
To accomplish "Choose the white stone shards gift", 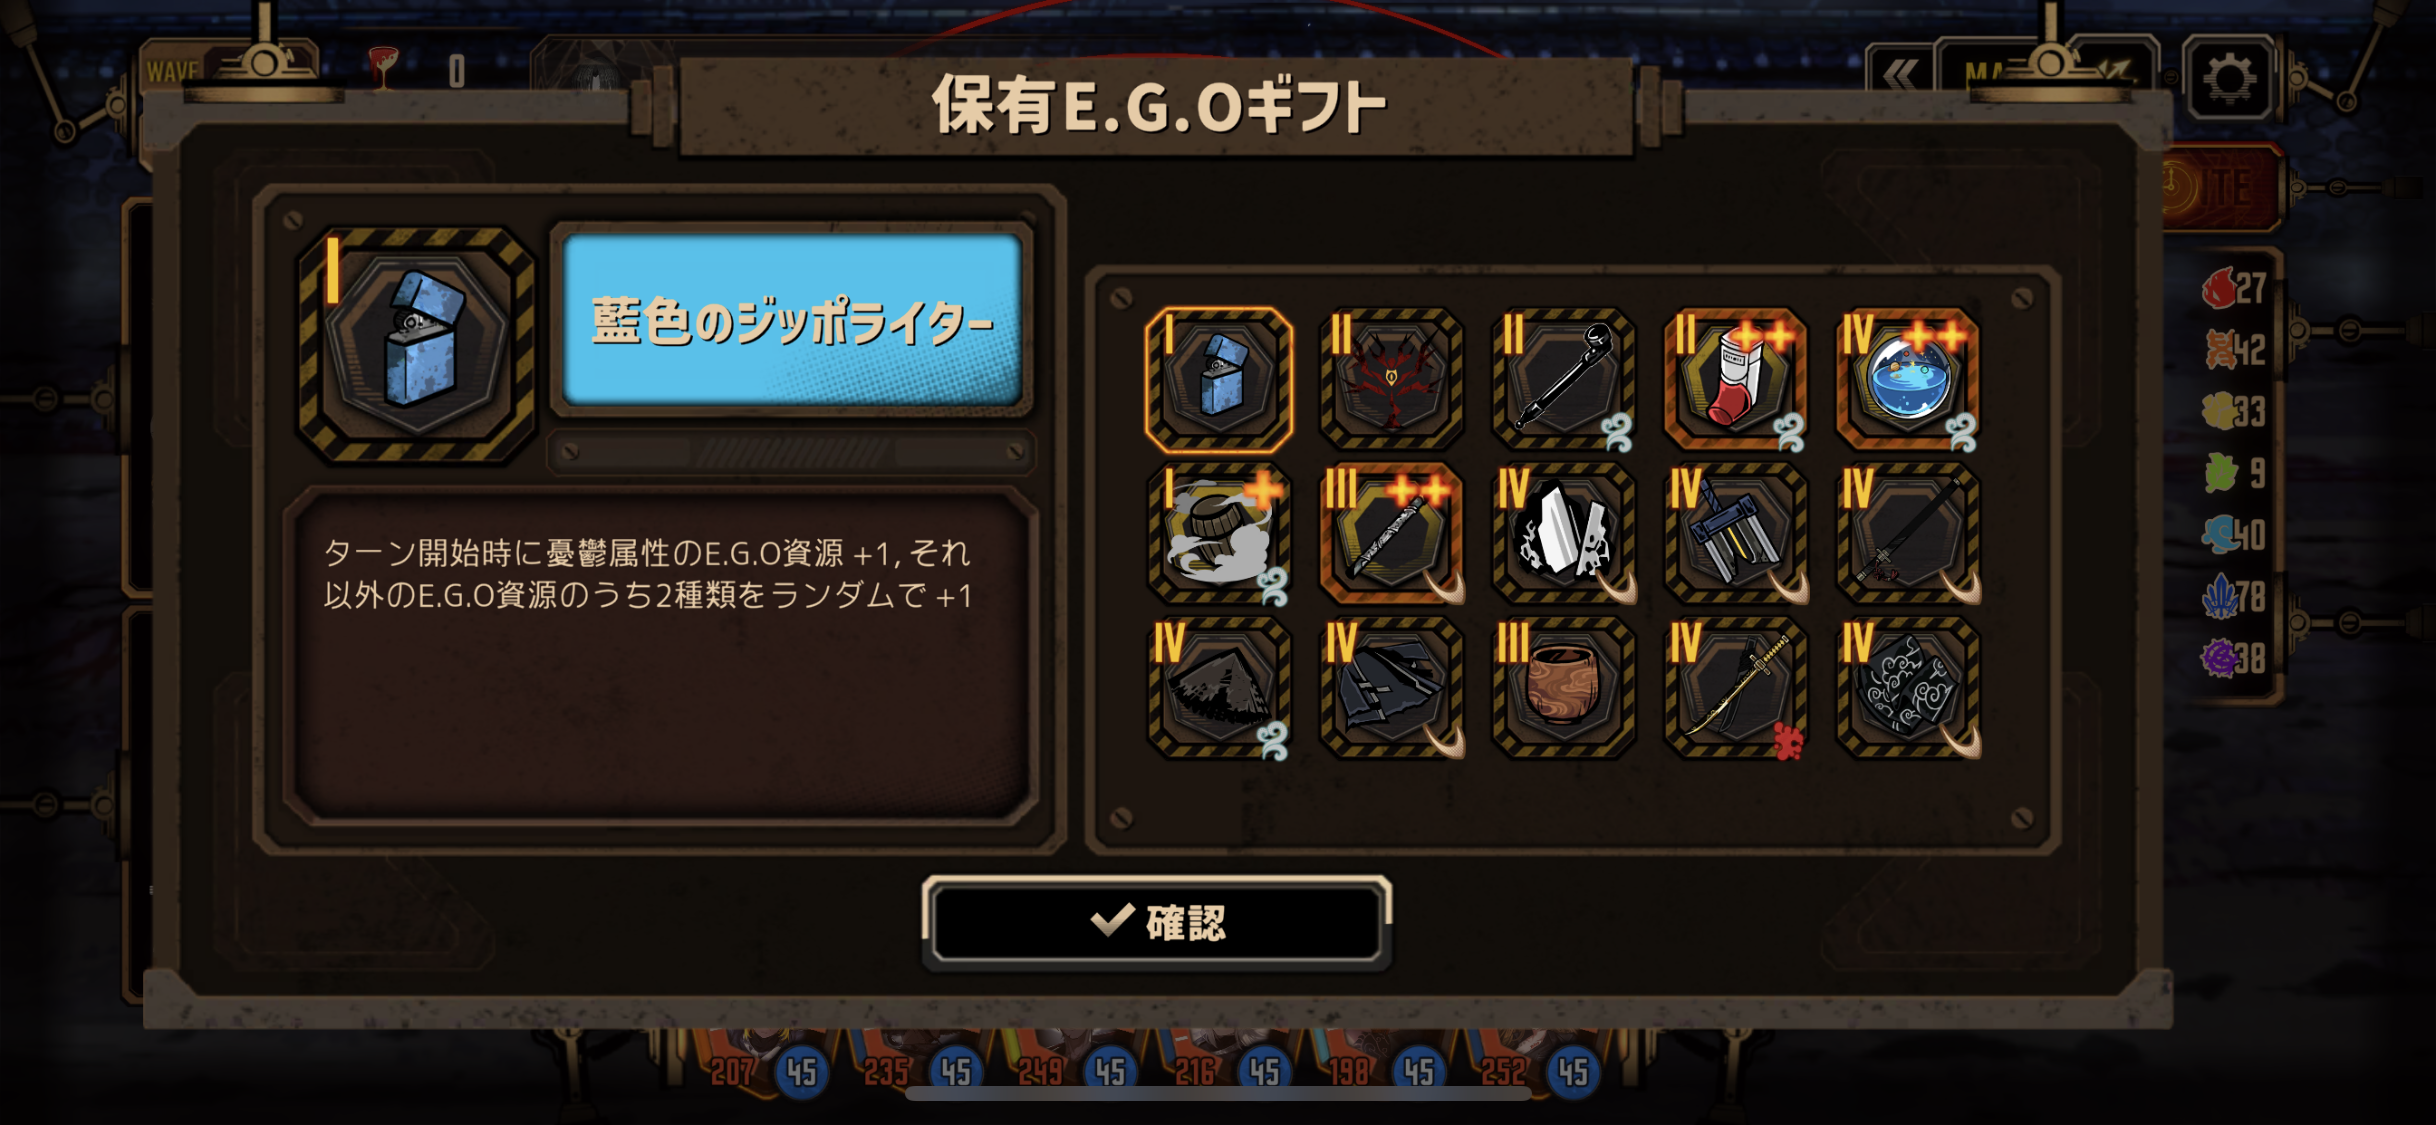I will click(x=1563, y=534).
